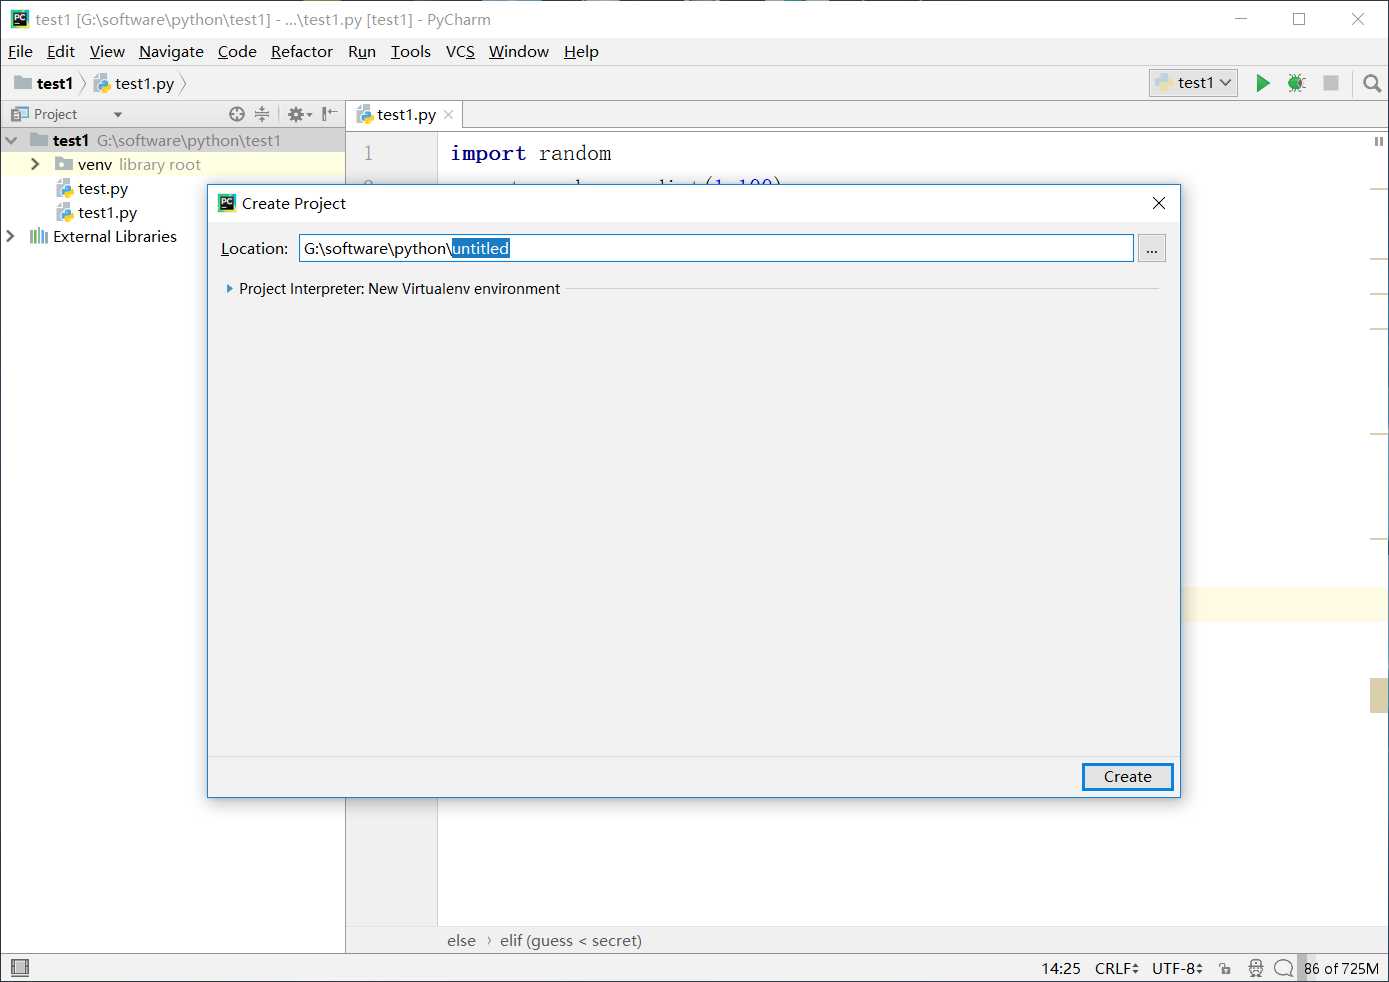The width and height of the screenshot is (1389, 982).
Task: Close the test1.py editor tab
Action: tap(448, 115)
